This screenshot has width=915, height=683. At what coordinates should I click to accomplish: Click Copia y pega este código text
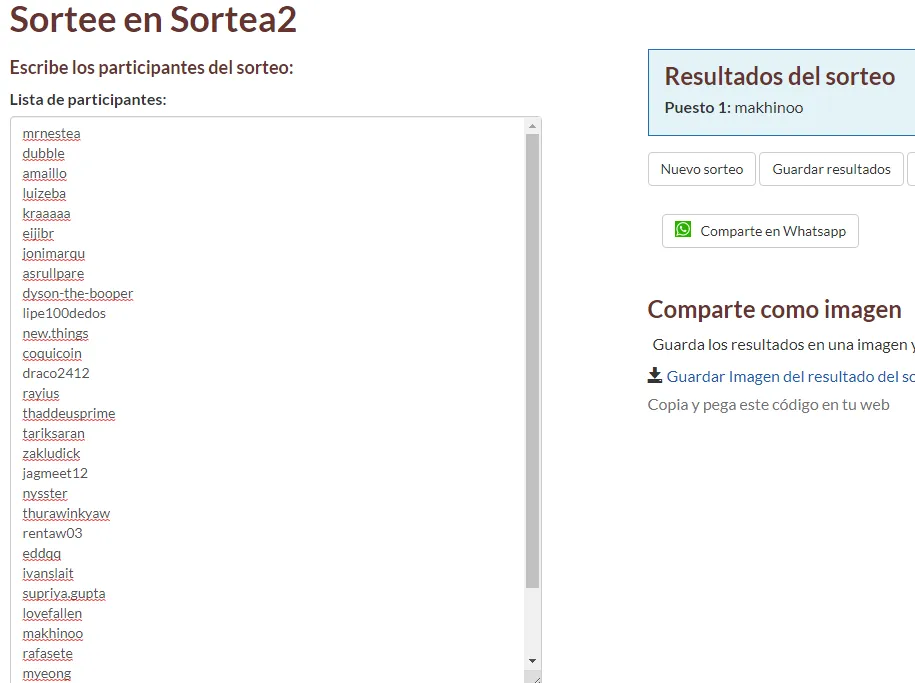769,405
